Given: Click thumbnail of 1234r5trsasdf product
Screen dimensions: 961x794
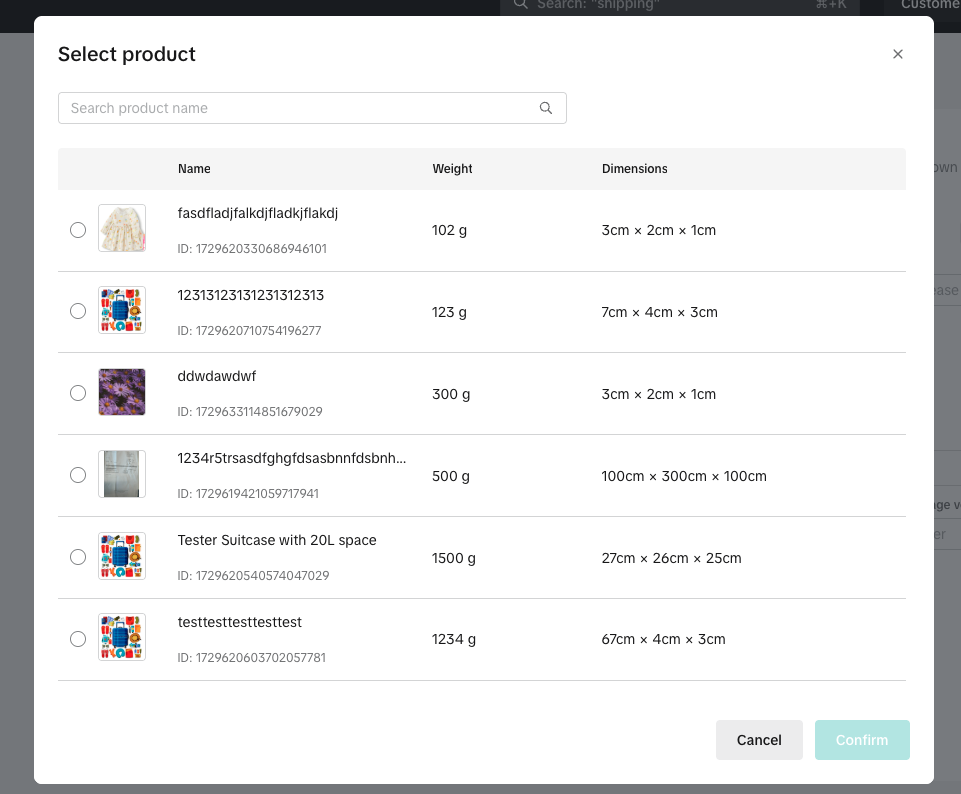Looking at the screenshot, I should point(122,475).
